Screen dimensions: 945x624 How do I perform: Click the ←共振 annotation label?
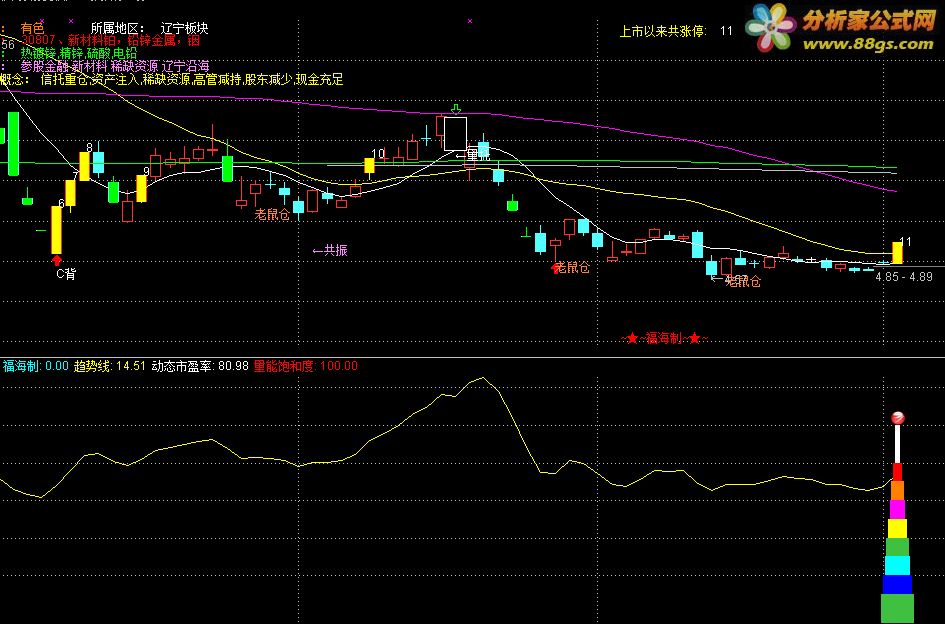coord(330,250)
